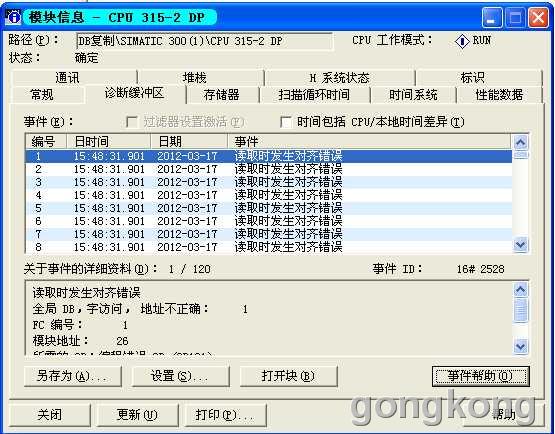Click the details pane scrollbar thumb
The image size is (555, 434).
point(520,310)
